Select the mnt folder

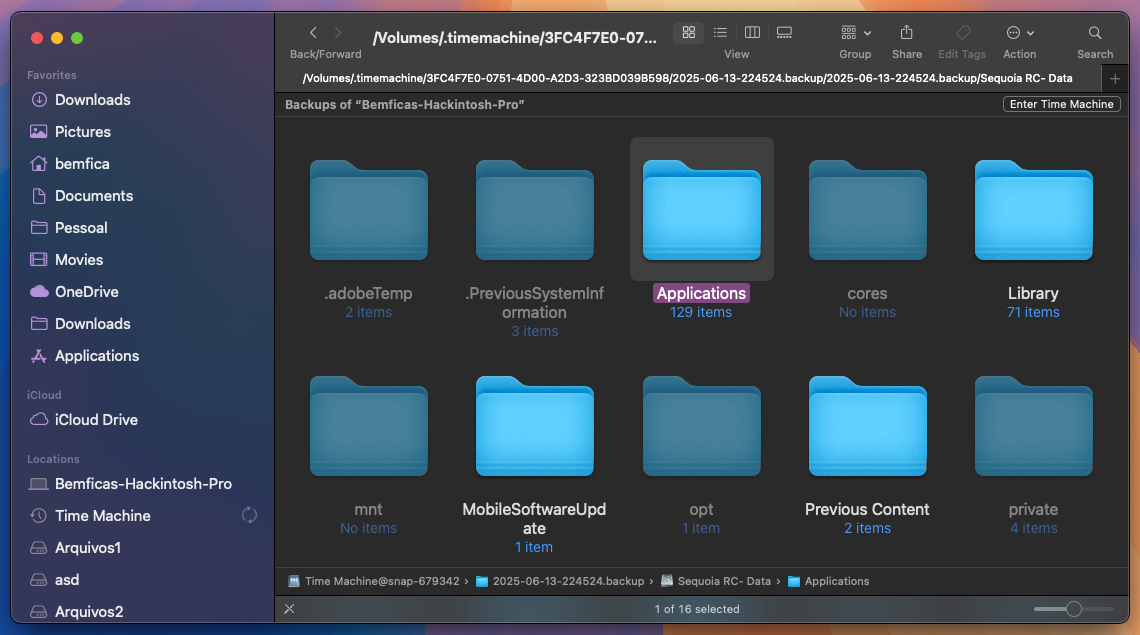point(369,428)
